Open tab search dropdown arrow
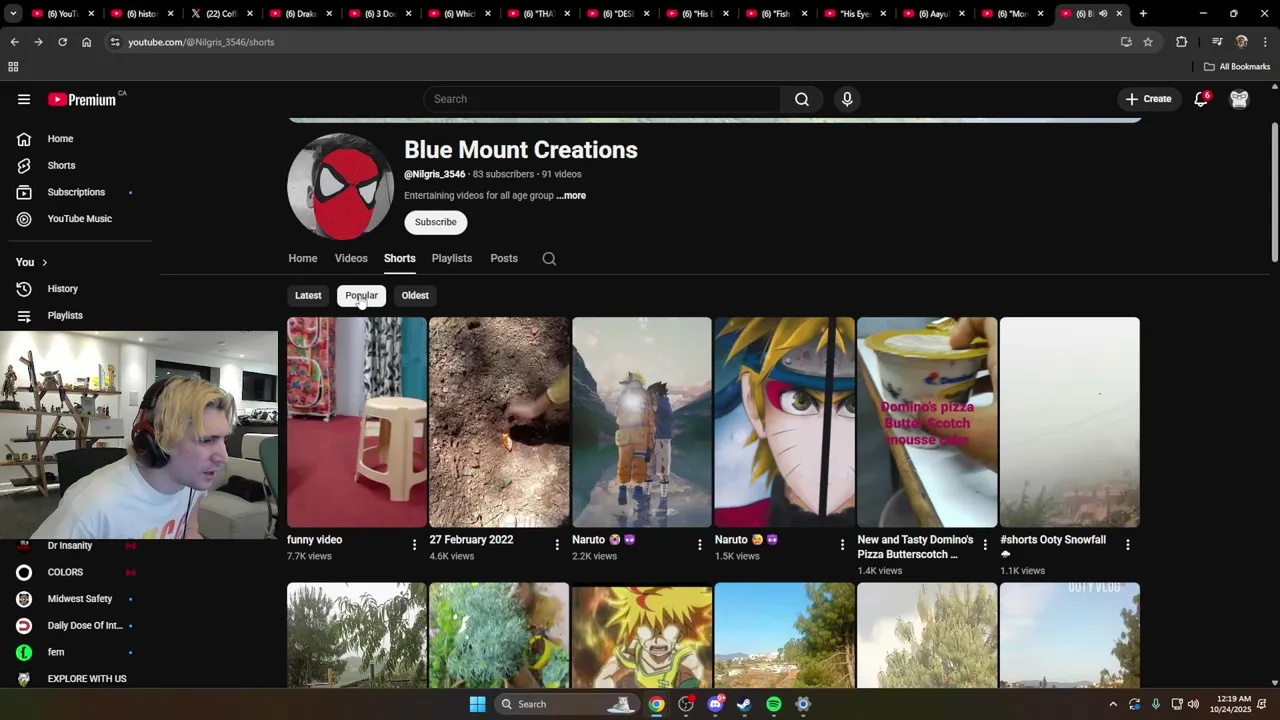 pyautogui.click(x=13, y=14)
